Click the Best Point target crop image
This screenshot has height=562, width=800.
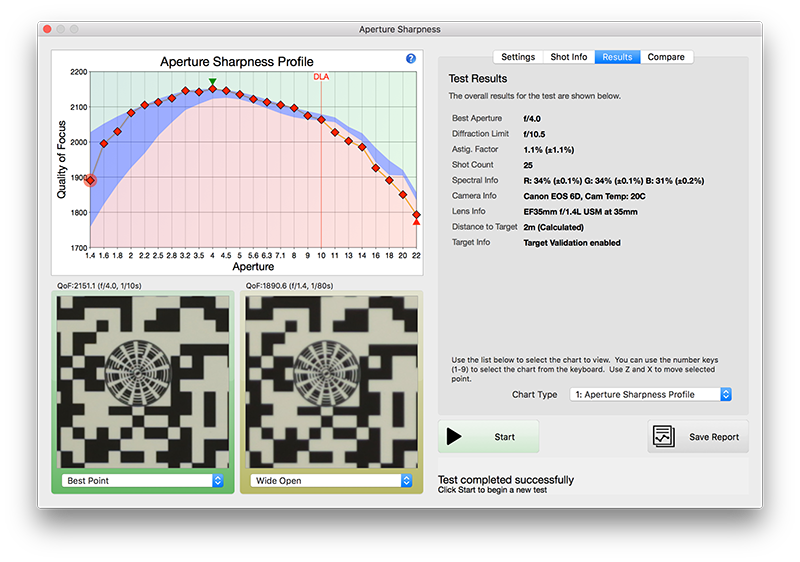(x=143, y=382)
